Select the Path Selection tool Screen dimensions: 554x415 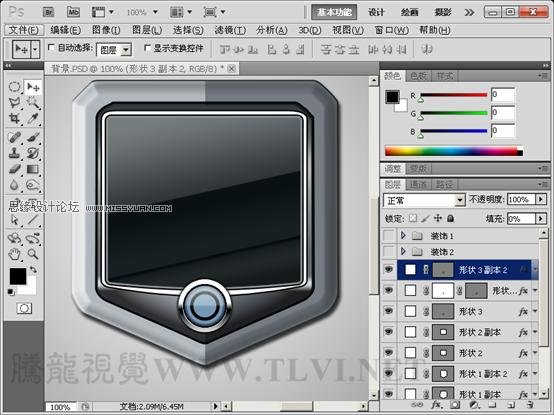pos(15,220)
